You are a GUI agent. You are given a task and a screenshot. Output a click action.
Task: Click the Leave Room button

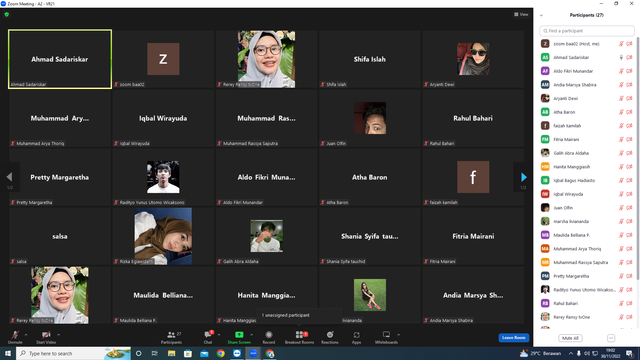[x=513, y=338]
